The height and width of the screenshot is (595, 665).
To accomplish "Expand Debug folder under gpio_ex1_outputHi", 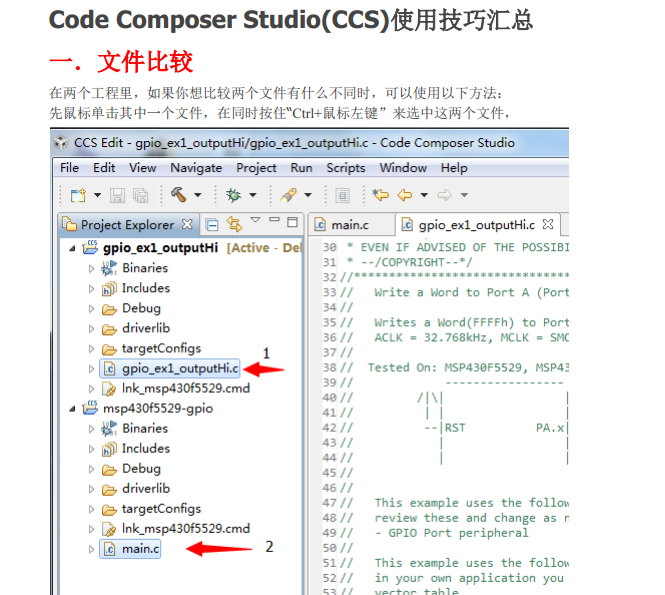I will click(x=91, y=309).
